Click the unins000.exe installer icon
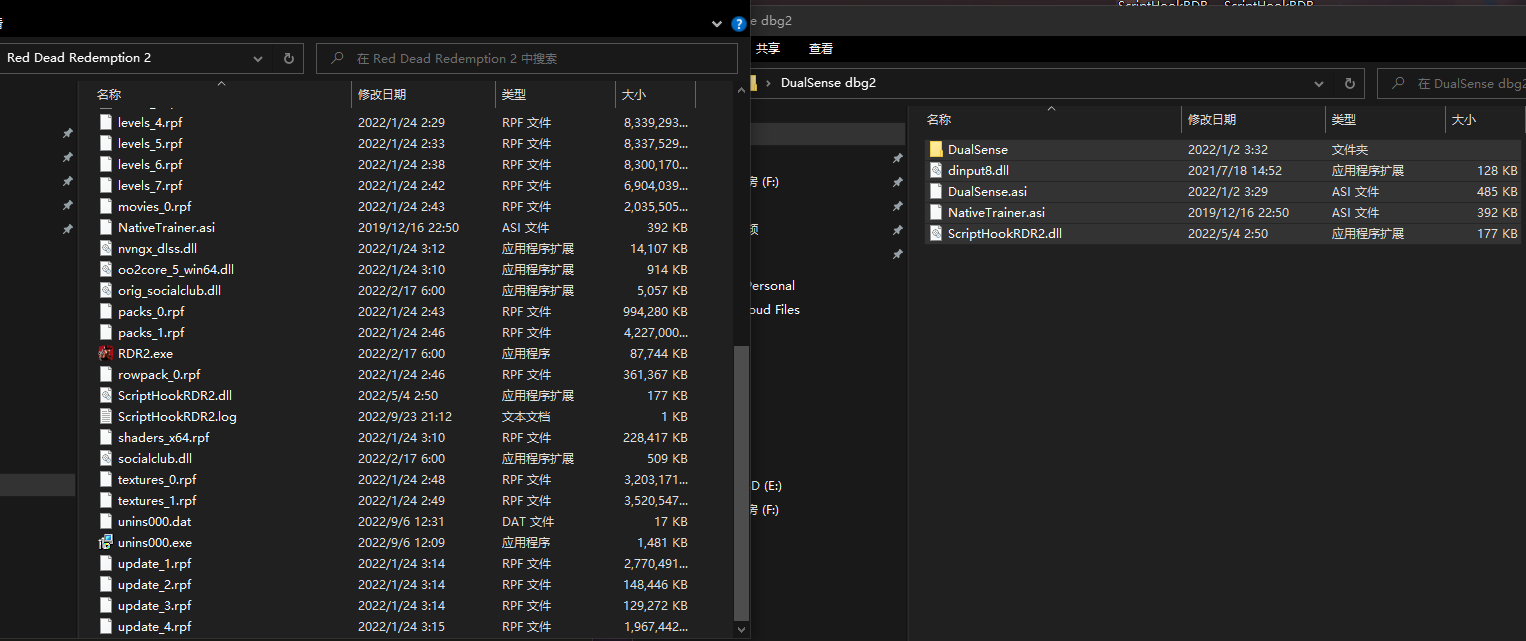This screenshot has height=641, width=1526. pos(106,542)
